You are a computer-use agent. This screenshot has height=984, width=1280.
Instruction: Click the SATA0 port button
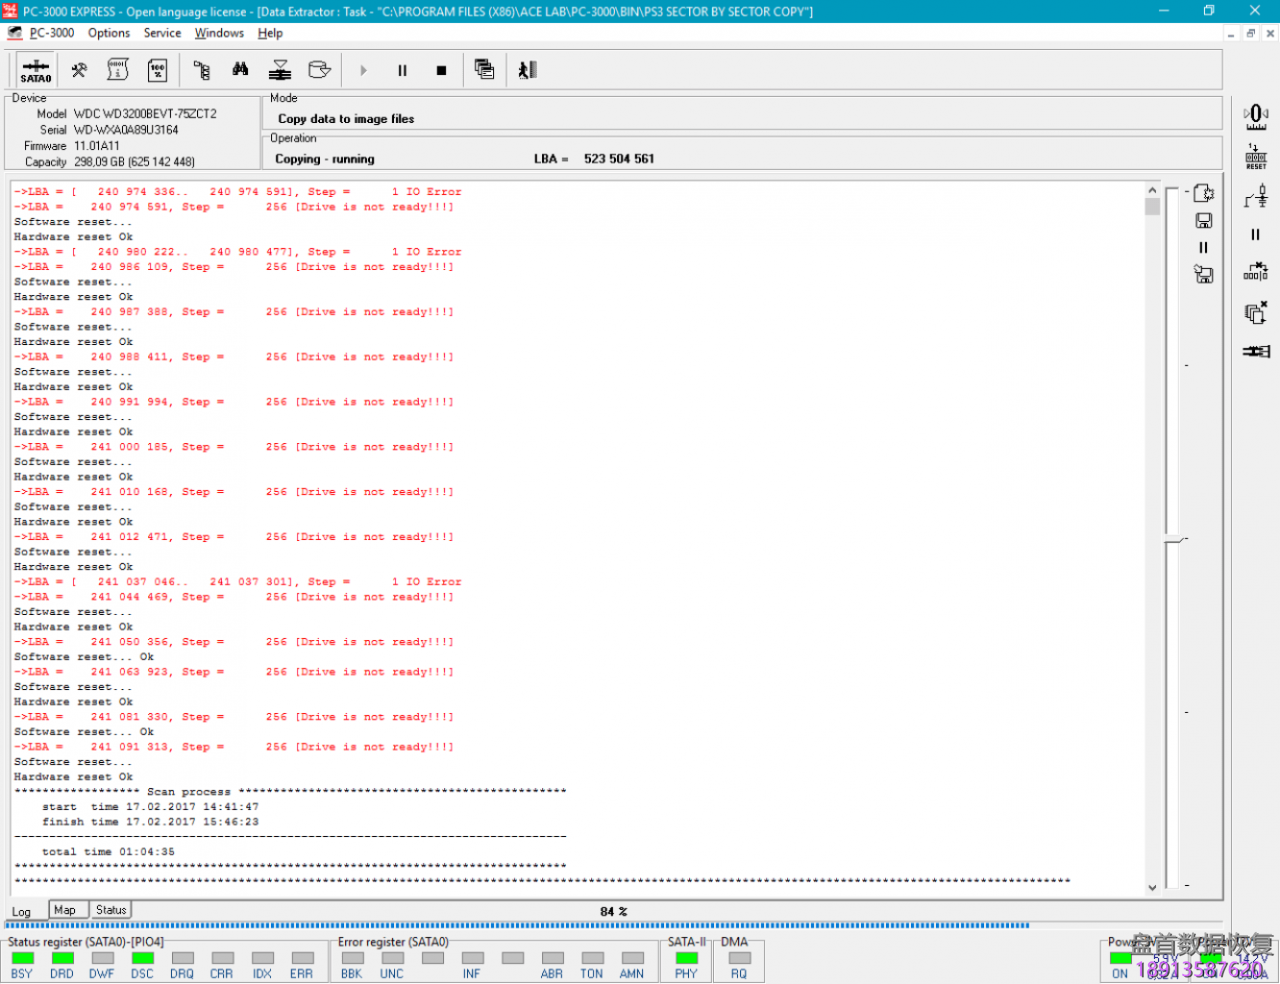coord(36,70)
